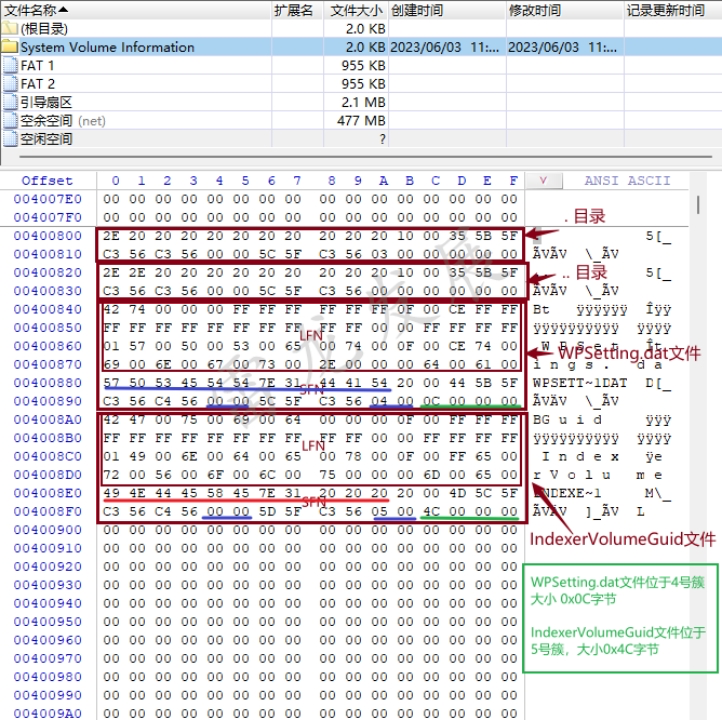Click the 955 KB size of FAT 2
This screenshot has width=722, height=720.
[363, 84]
